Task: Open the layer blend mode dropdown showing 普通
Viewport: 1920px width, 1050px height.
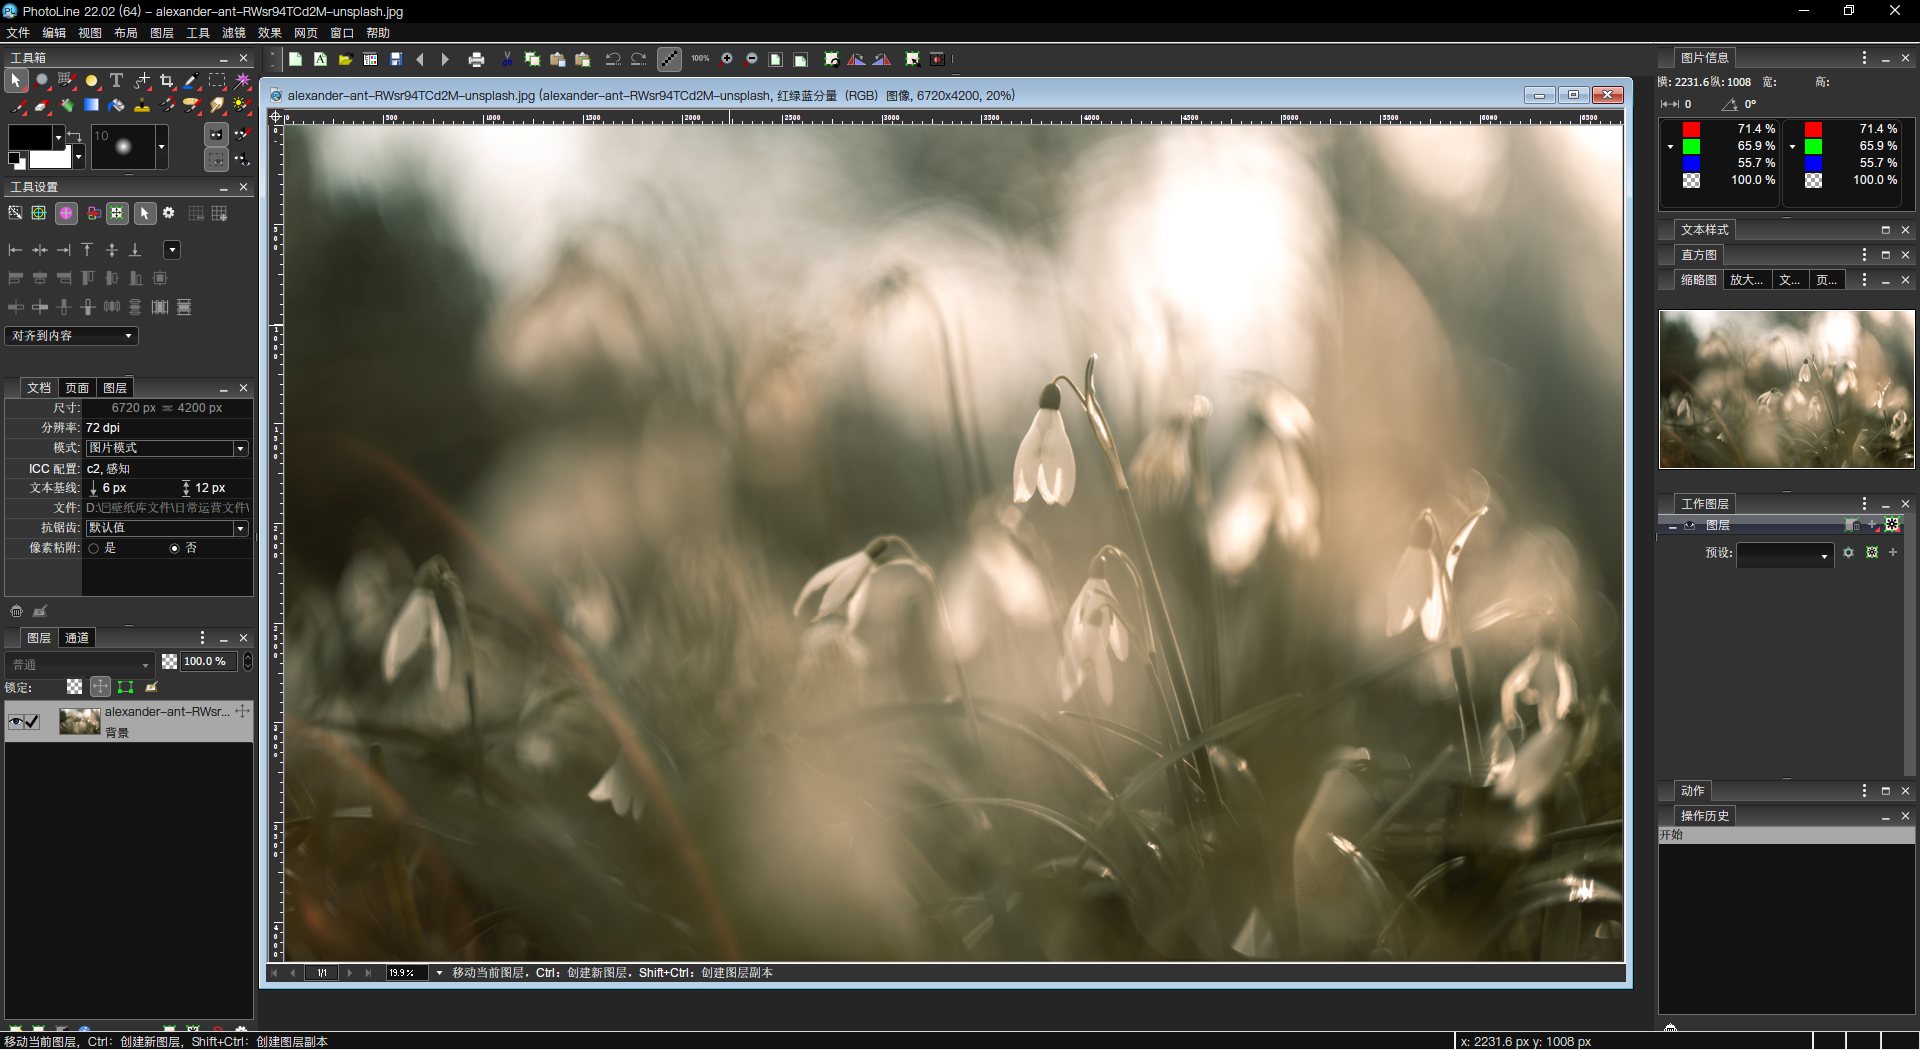Action: (x=80, y=663)
